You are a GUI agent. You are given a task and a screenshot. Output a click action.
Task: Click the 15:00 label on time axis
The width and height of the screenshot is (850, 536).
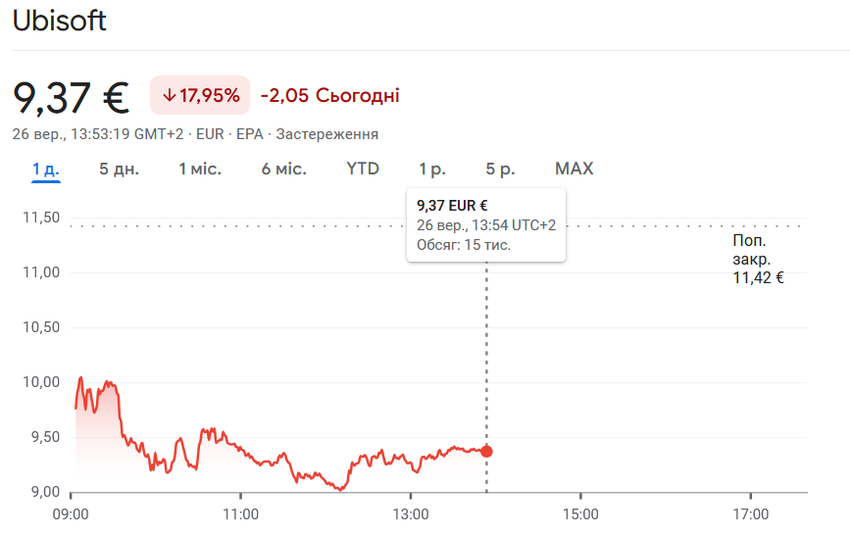(x=580, y=514)
